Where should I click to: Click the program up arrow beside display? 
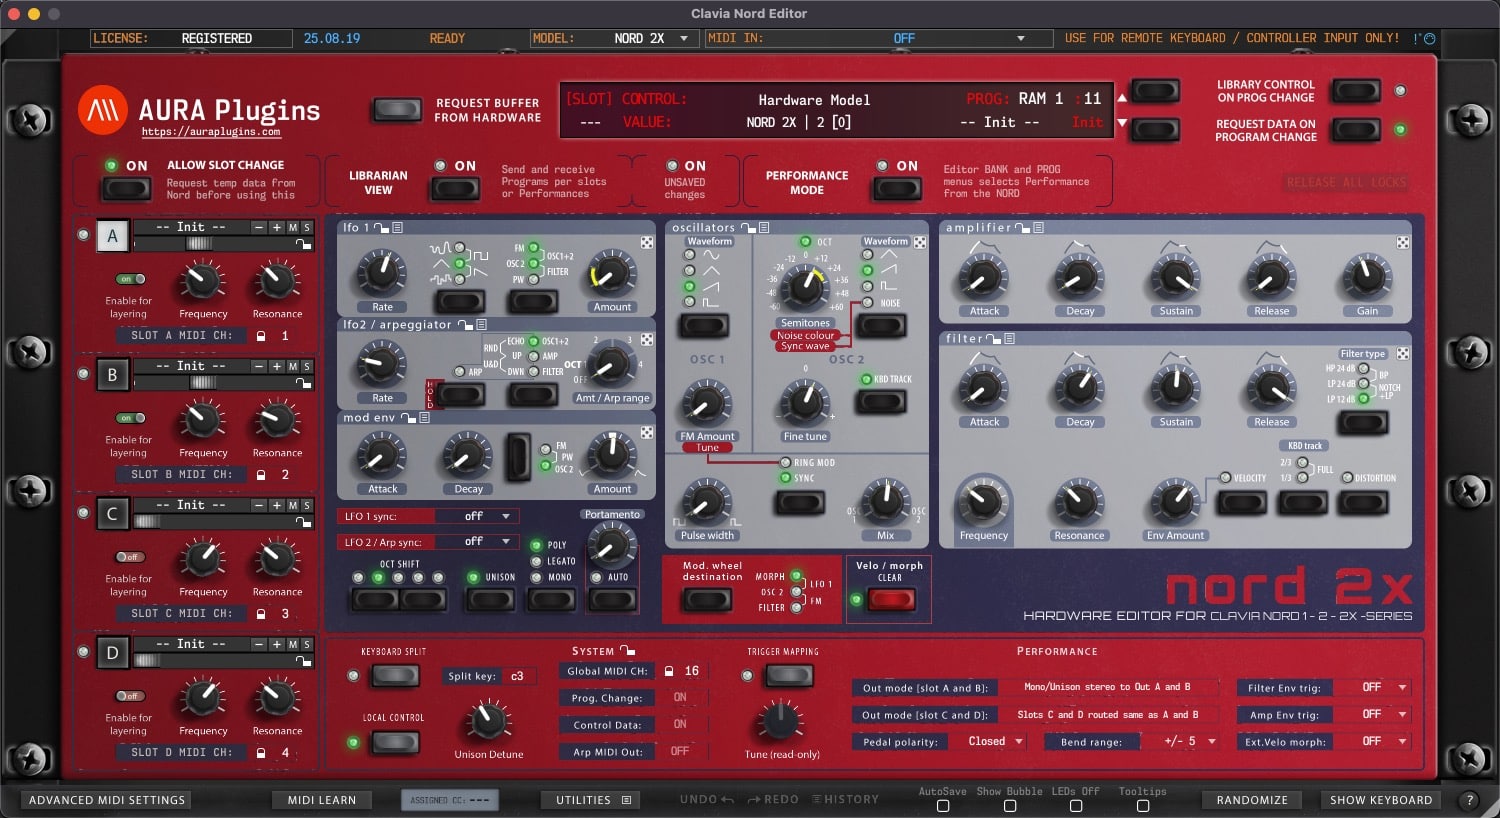(x=1122, y=98)
